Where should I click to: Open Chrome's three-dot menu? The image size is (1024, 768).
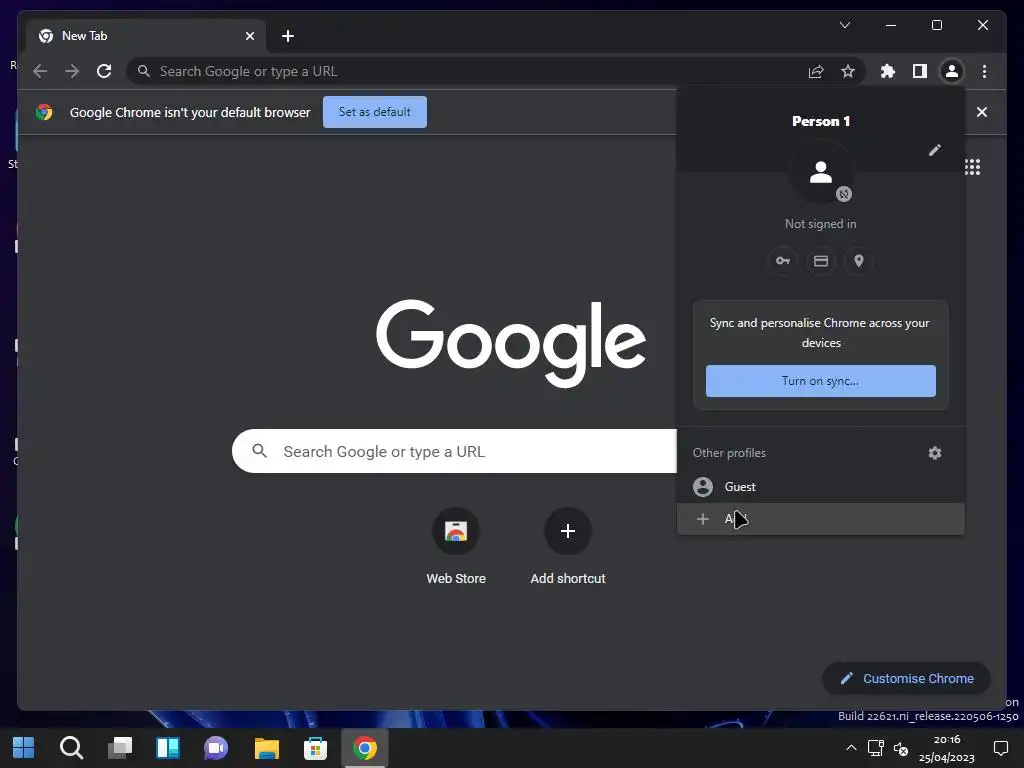click(984, 71)
